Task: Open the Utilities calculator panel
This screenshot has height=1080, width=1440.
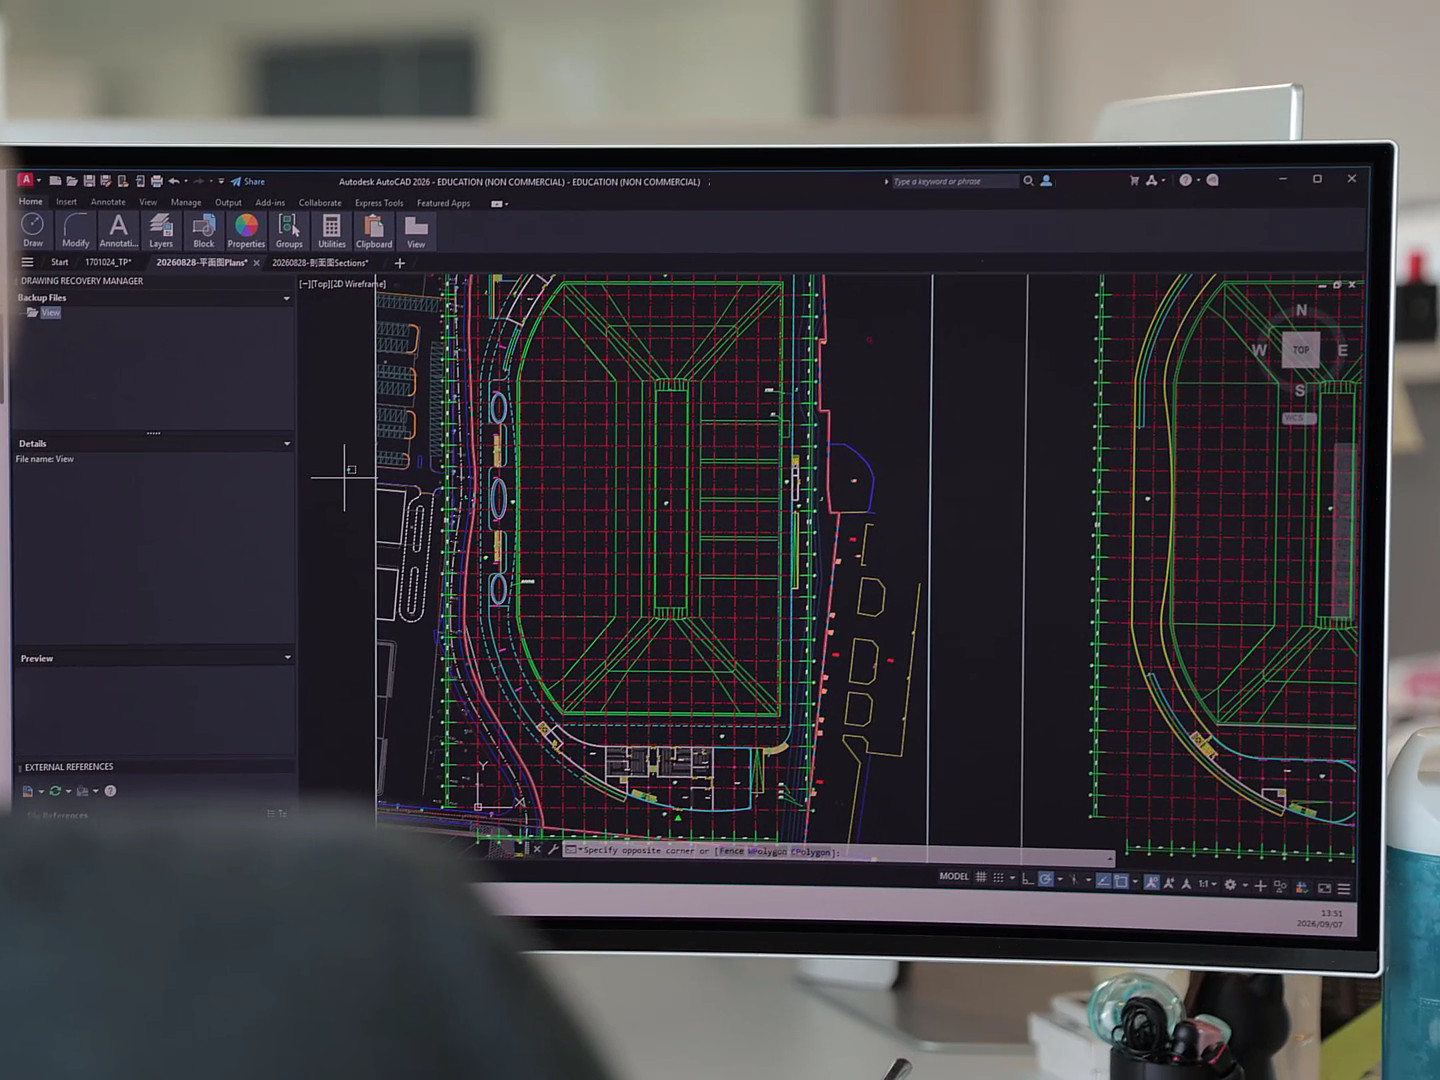Action: pyautogui.click(x=332, y=231)
